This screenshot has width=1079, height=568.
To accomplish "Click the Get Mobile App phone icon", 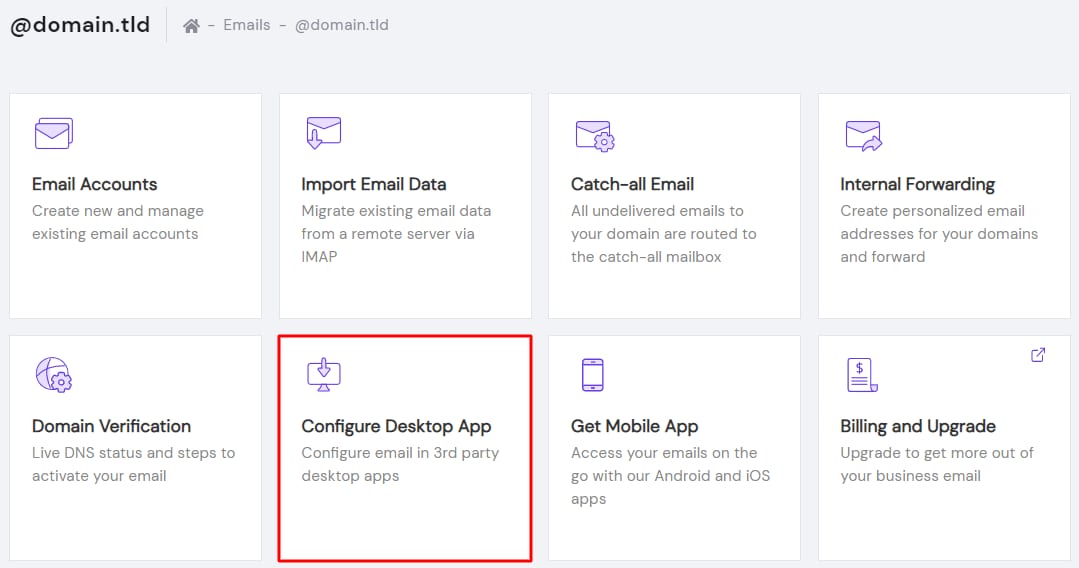I will click(592, 374).
